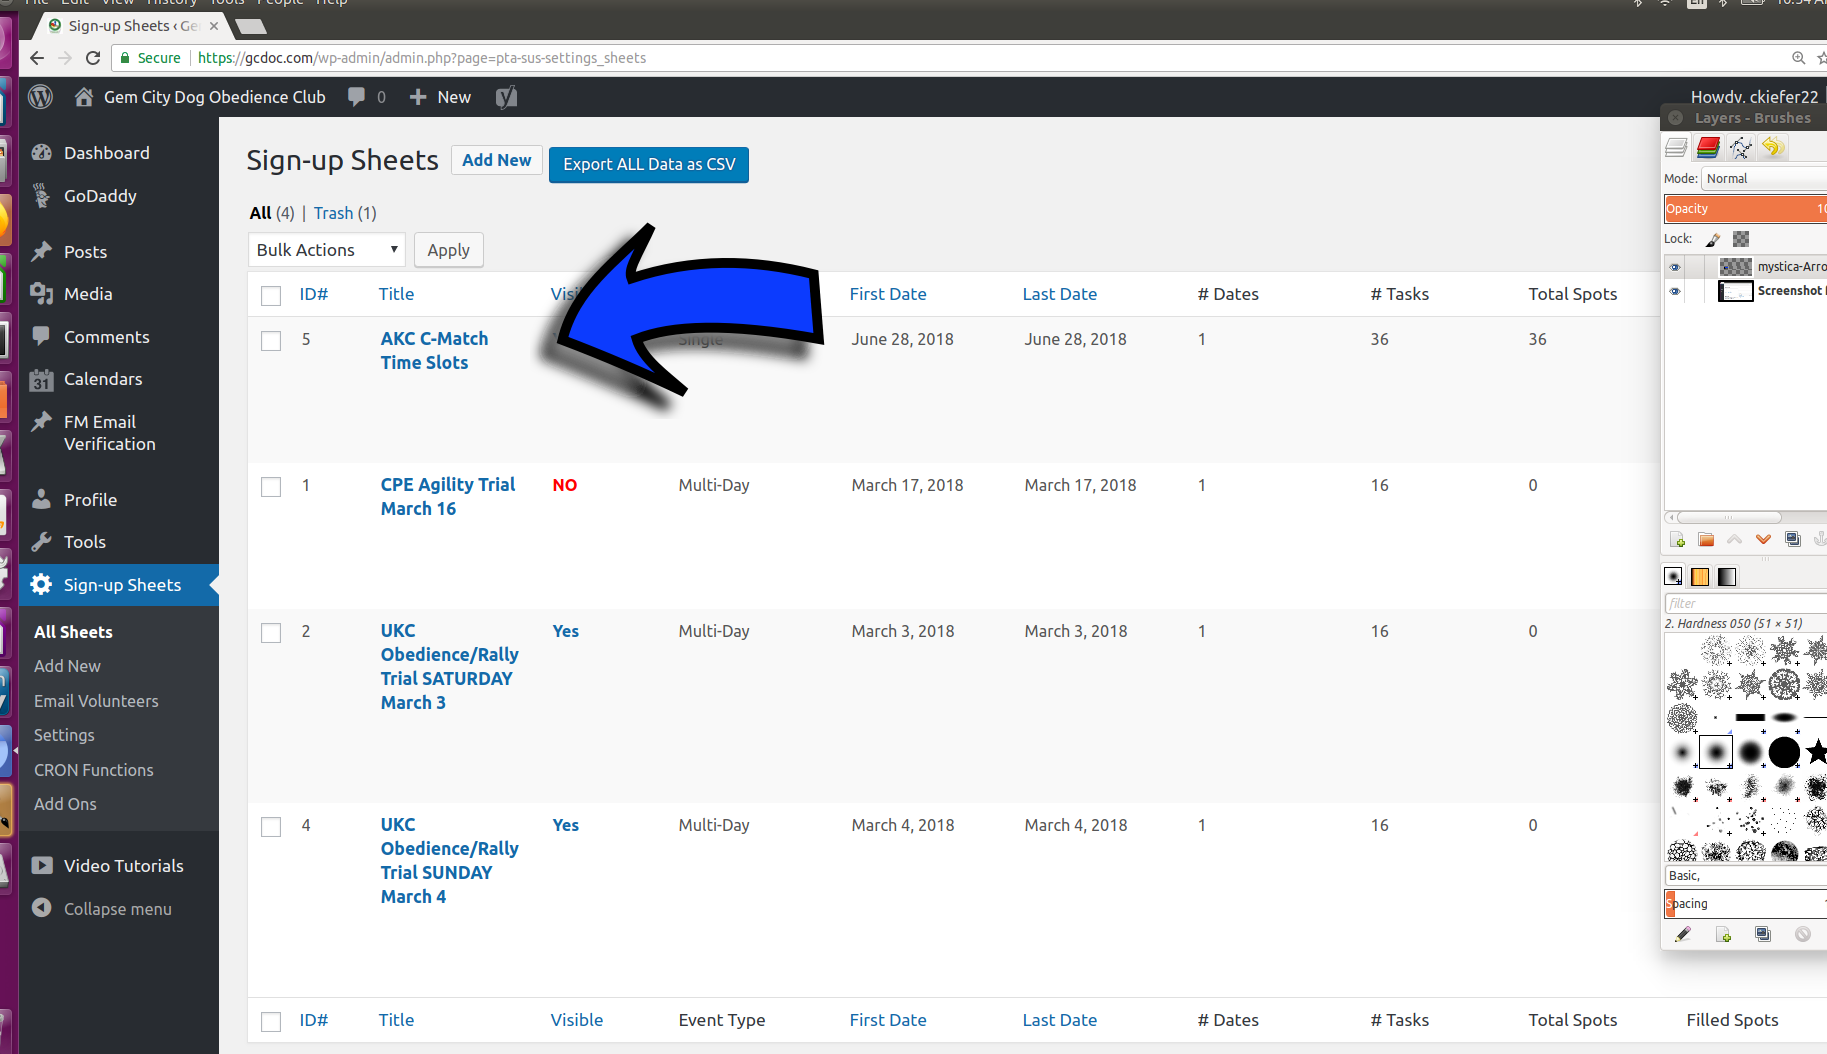Screen dimensions: 1827x1054
Task: Open the Undo History tab icon
Action: click(x=1772, y=148)
